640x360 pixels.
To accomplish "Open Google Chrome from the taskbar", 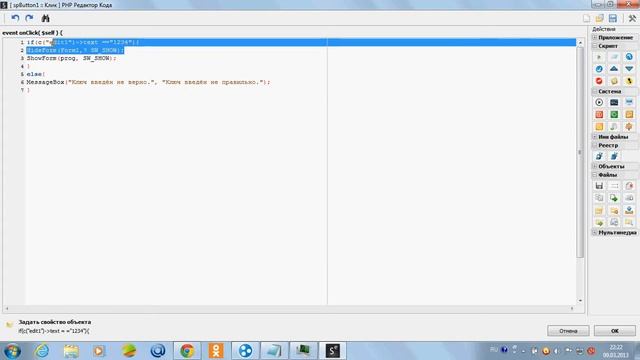I will coord(187,351).
